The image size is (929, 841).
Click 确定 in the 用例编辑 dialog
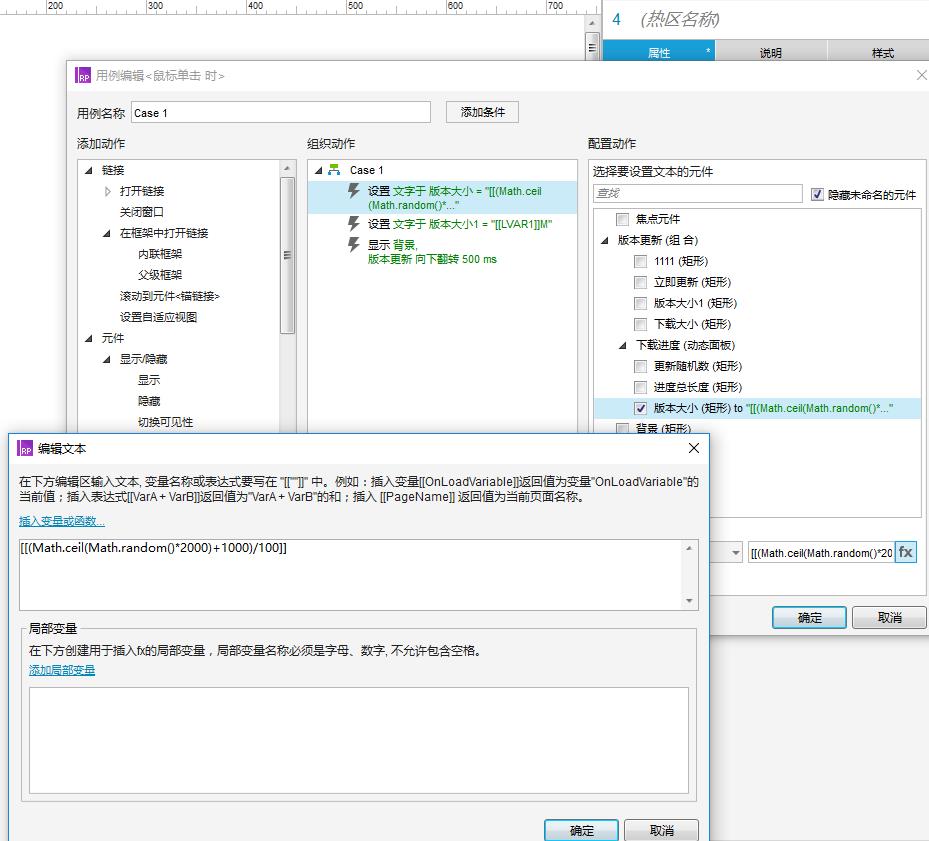pyautogui.click(x=809, y=618)
